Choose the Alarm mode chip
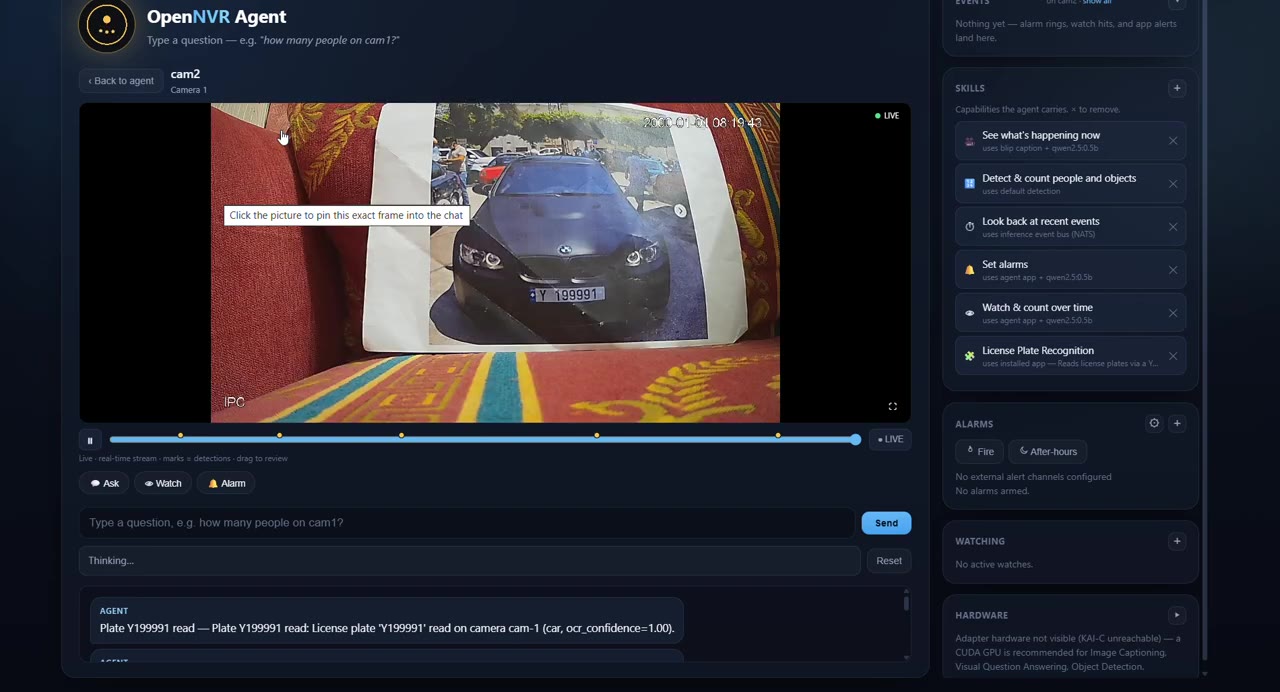This screenshot has width=1280, height=692. point(226,483)
